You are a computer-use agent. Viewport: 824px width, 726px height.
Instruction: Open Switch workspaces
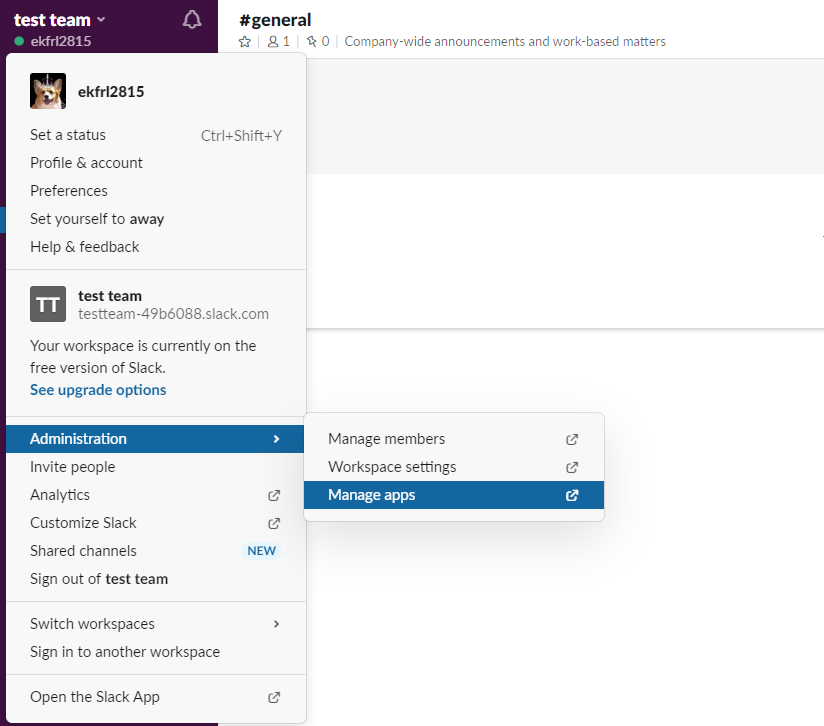point(156,624)
